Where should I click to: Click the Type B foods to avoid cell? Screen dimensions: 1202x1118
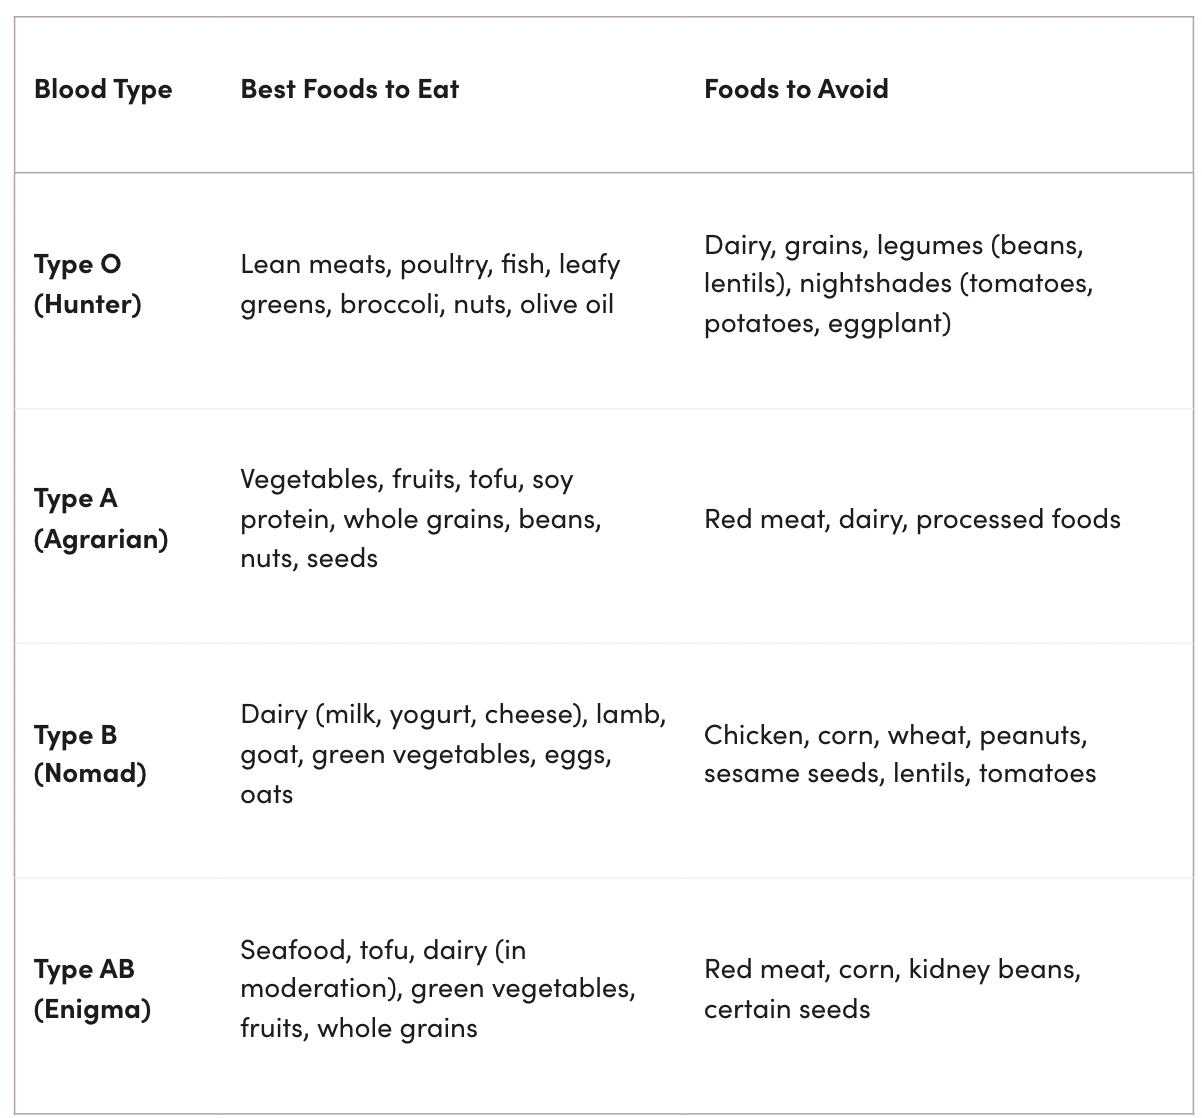pyautogui.click(x=899, y=754)
